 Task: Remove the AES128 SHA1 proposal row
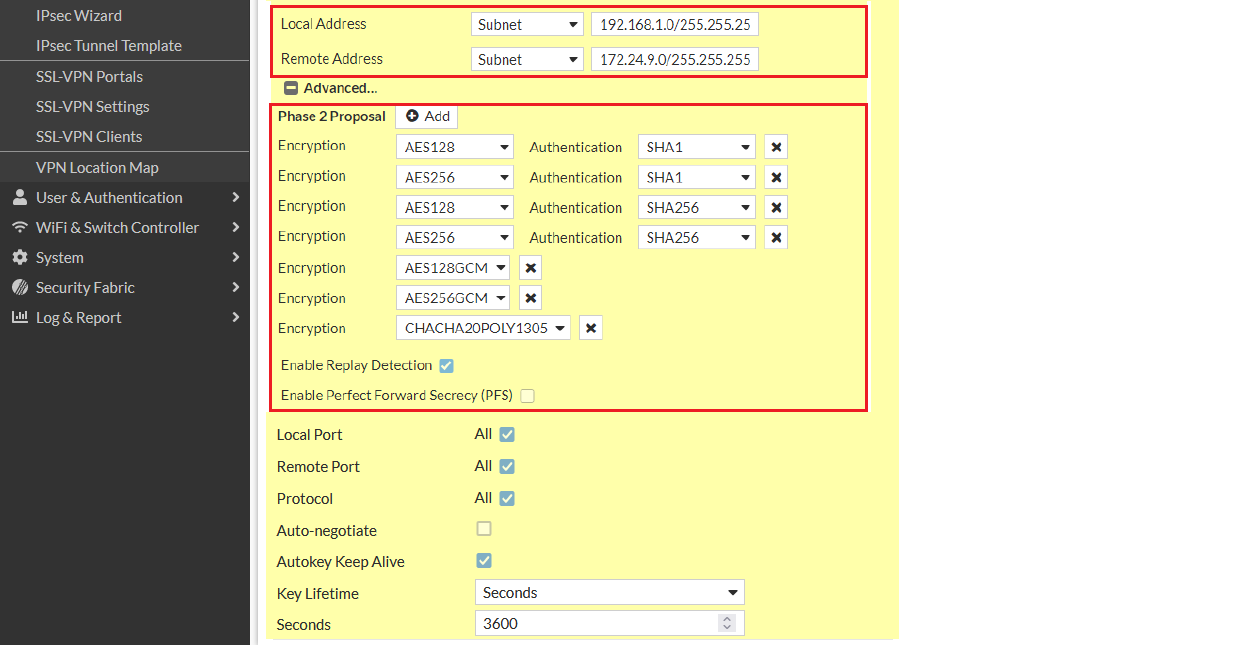click(776, 147)
